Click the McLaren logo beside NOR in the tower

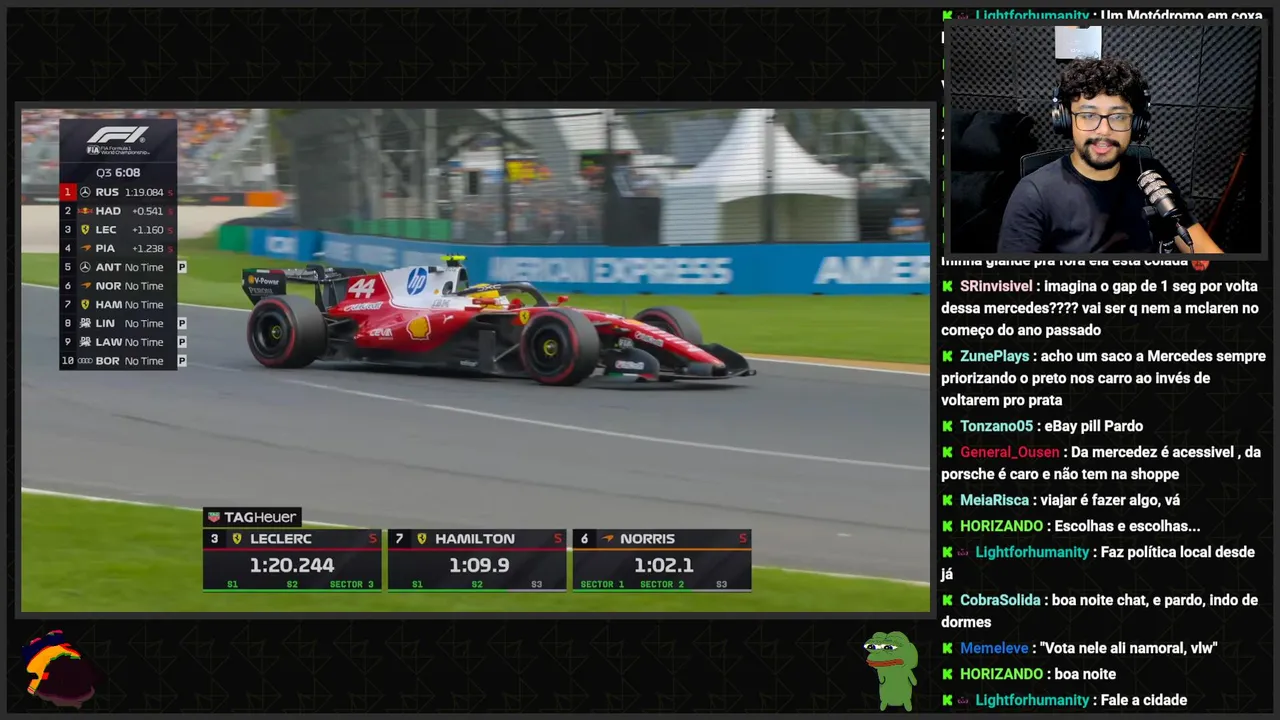point(85,286)
